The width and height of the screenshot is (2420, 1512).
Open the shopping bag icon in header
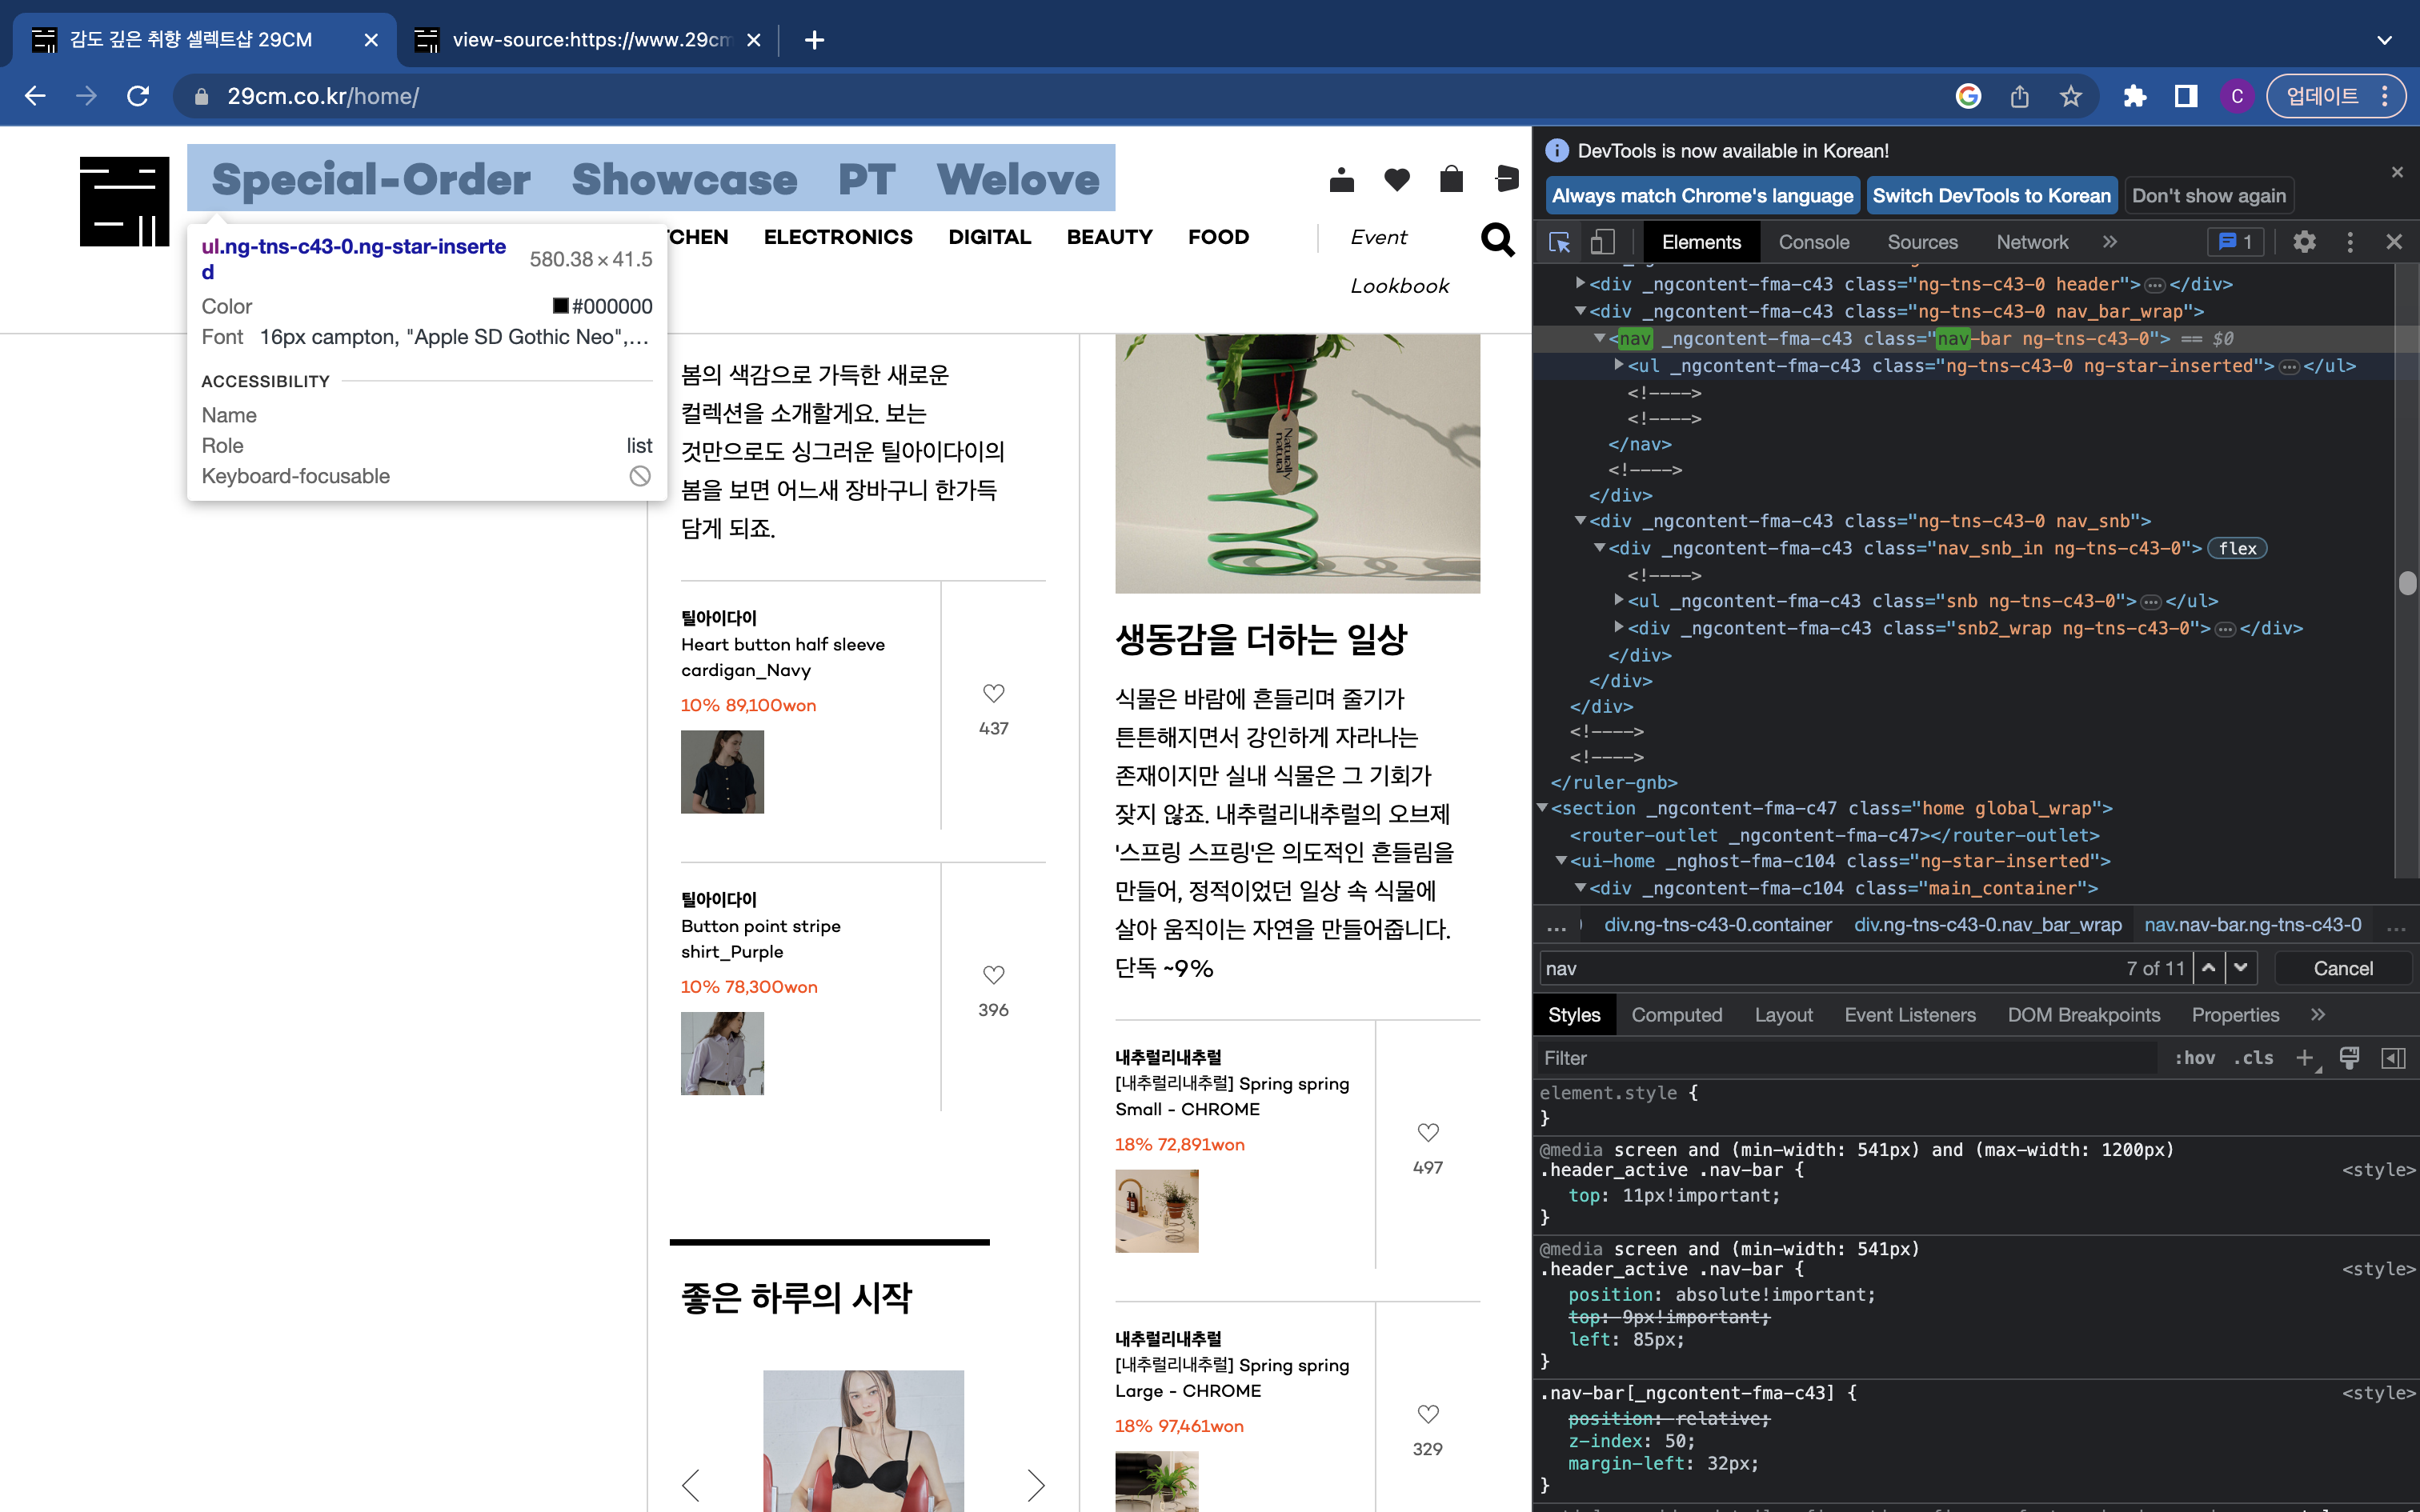1451,180
